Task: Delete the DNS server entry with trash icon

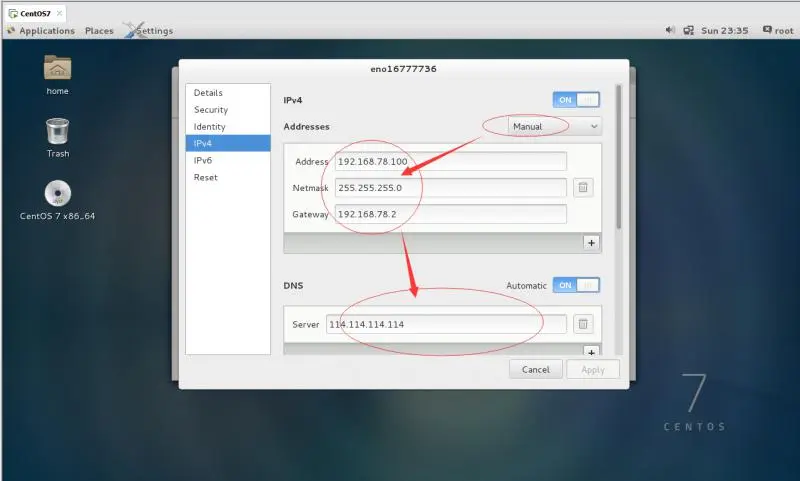Action: coord(583,324)
